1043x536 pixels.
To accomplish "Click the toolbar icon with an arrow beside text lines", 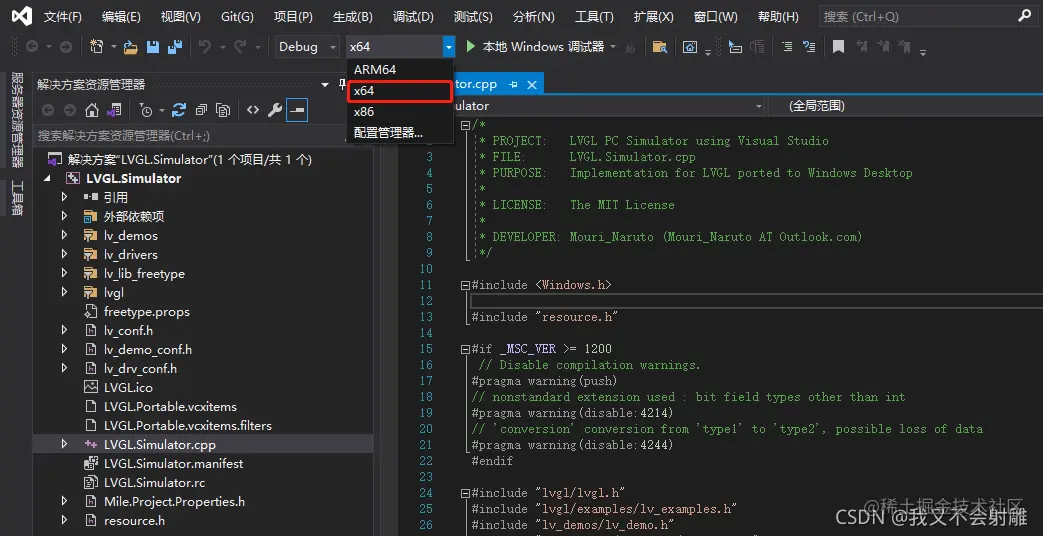I will point(809,47).
